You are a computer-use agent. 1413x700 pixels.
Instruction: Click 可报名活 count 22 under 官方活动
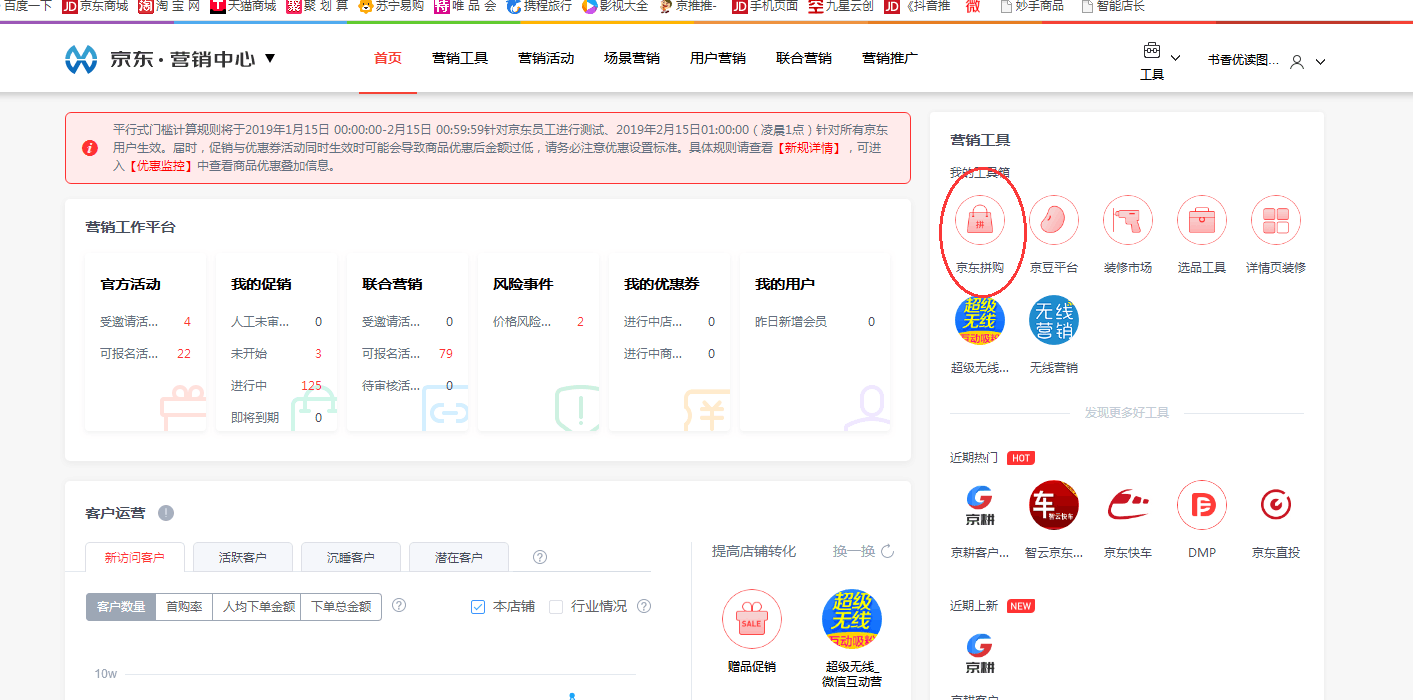[184, 354]
